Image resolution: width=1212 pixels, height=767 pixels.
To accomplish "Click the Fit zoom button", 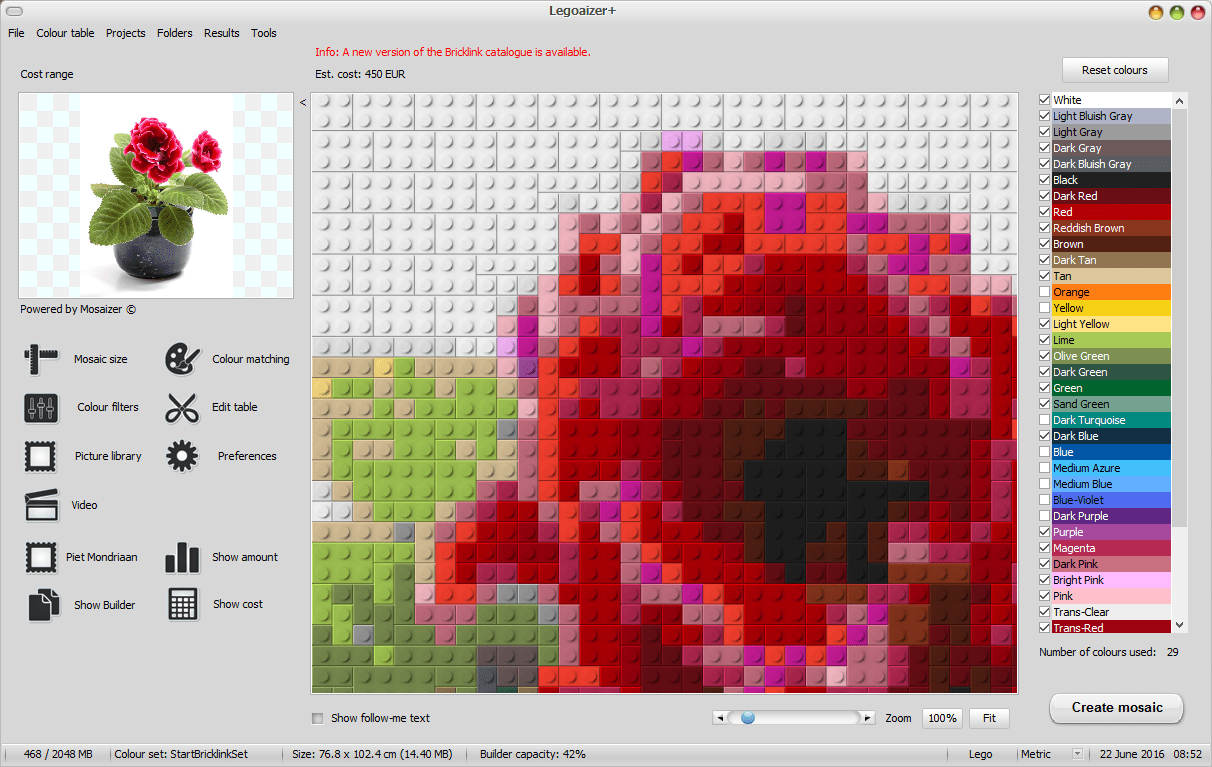I will [989, 718].
